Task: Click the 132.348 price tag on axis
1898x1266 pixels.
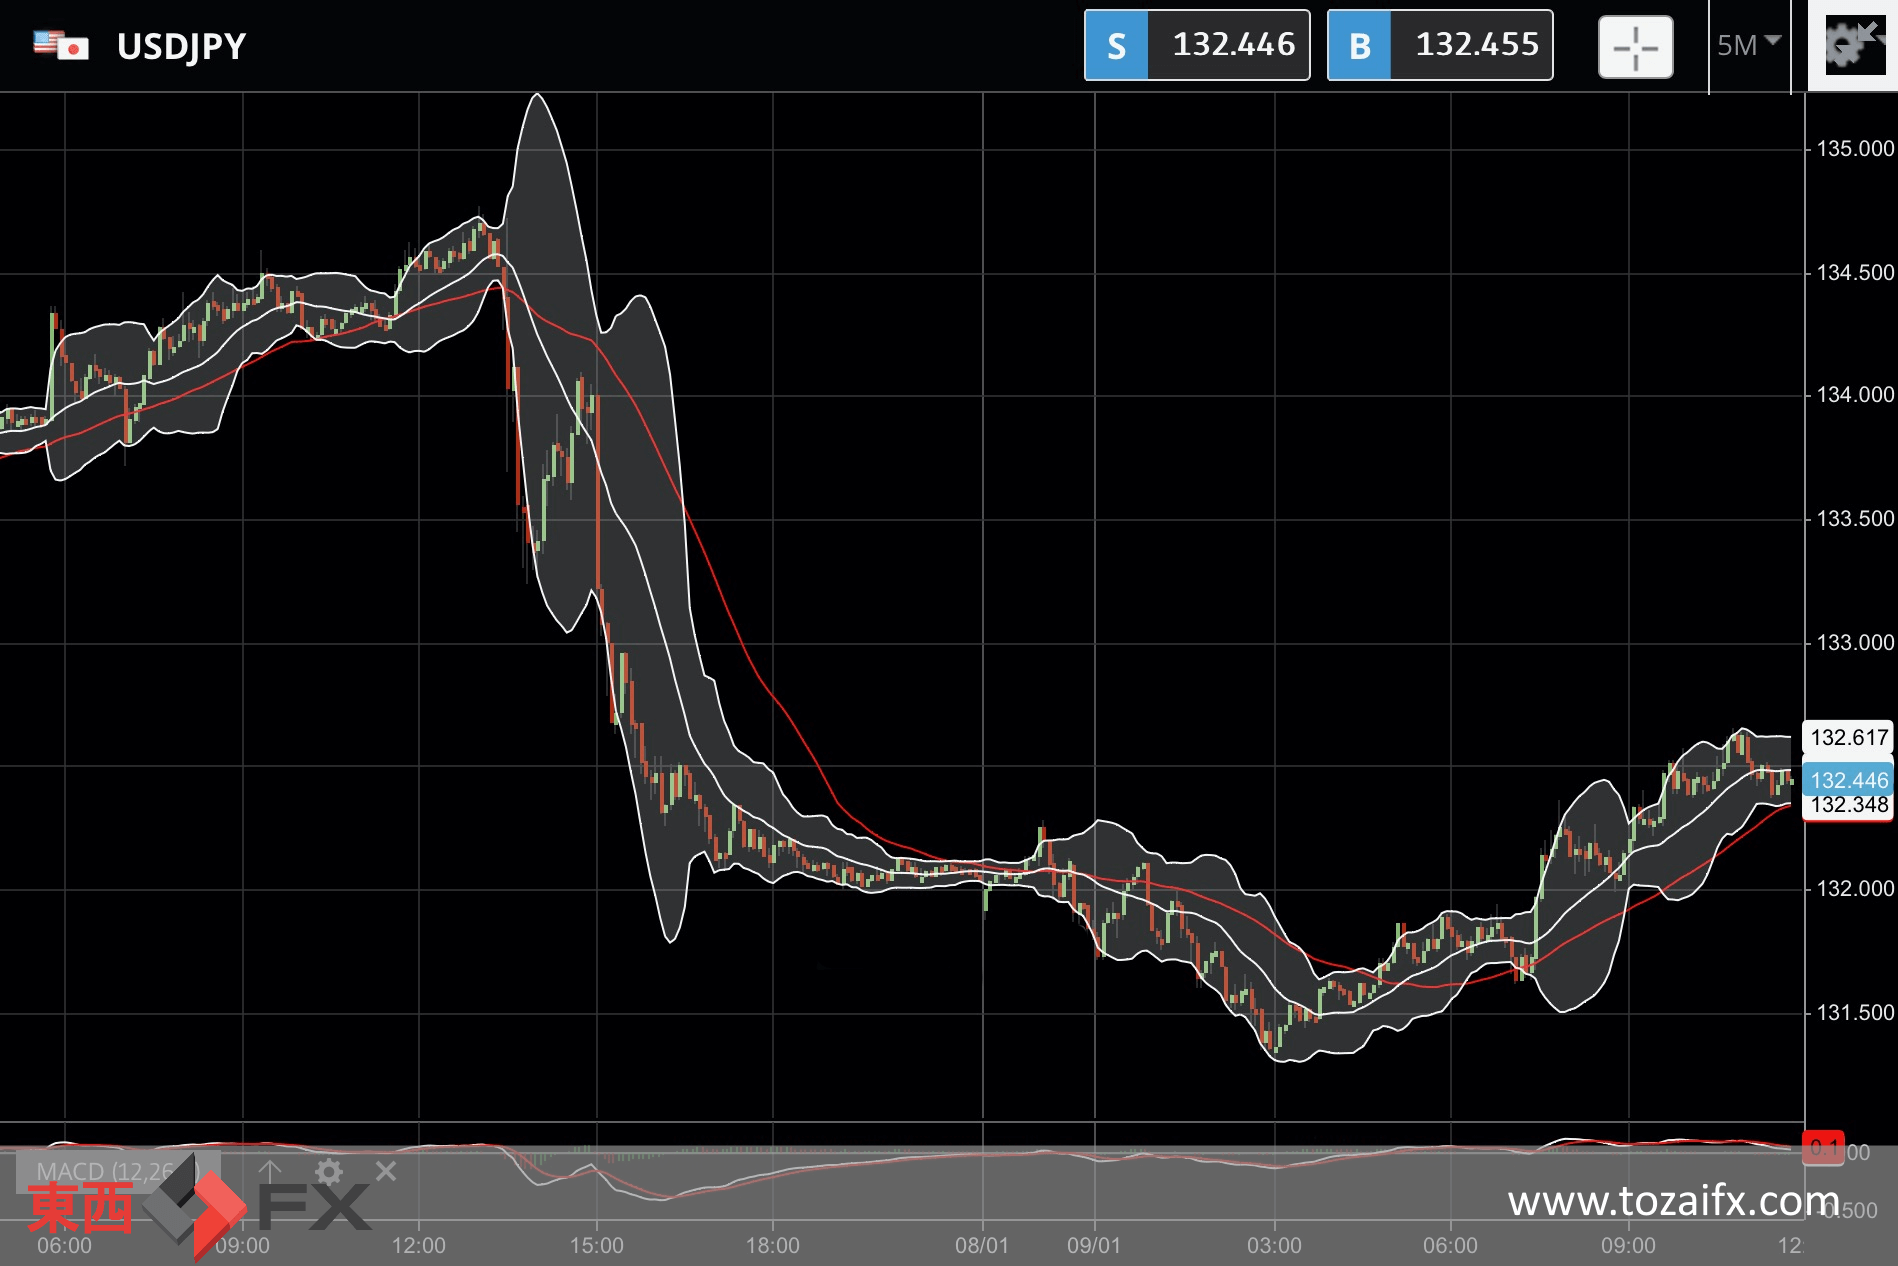Action: tap(1848, 806)
